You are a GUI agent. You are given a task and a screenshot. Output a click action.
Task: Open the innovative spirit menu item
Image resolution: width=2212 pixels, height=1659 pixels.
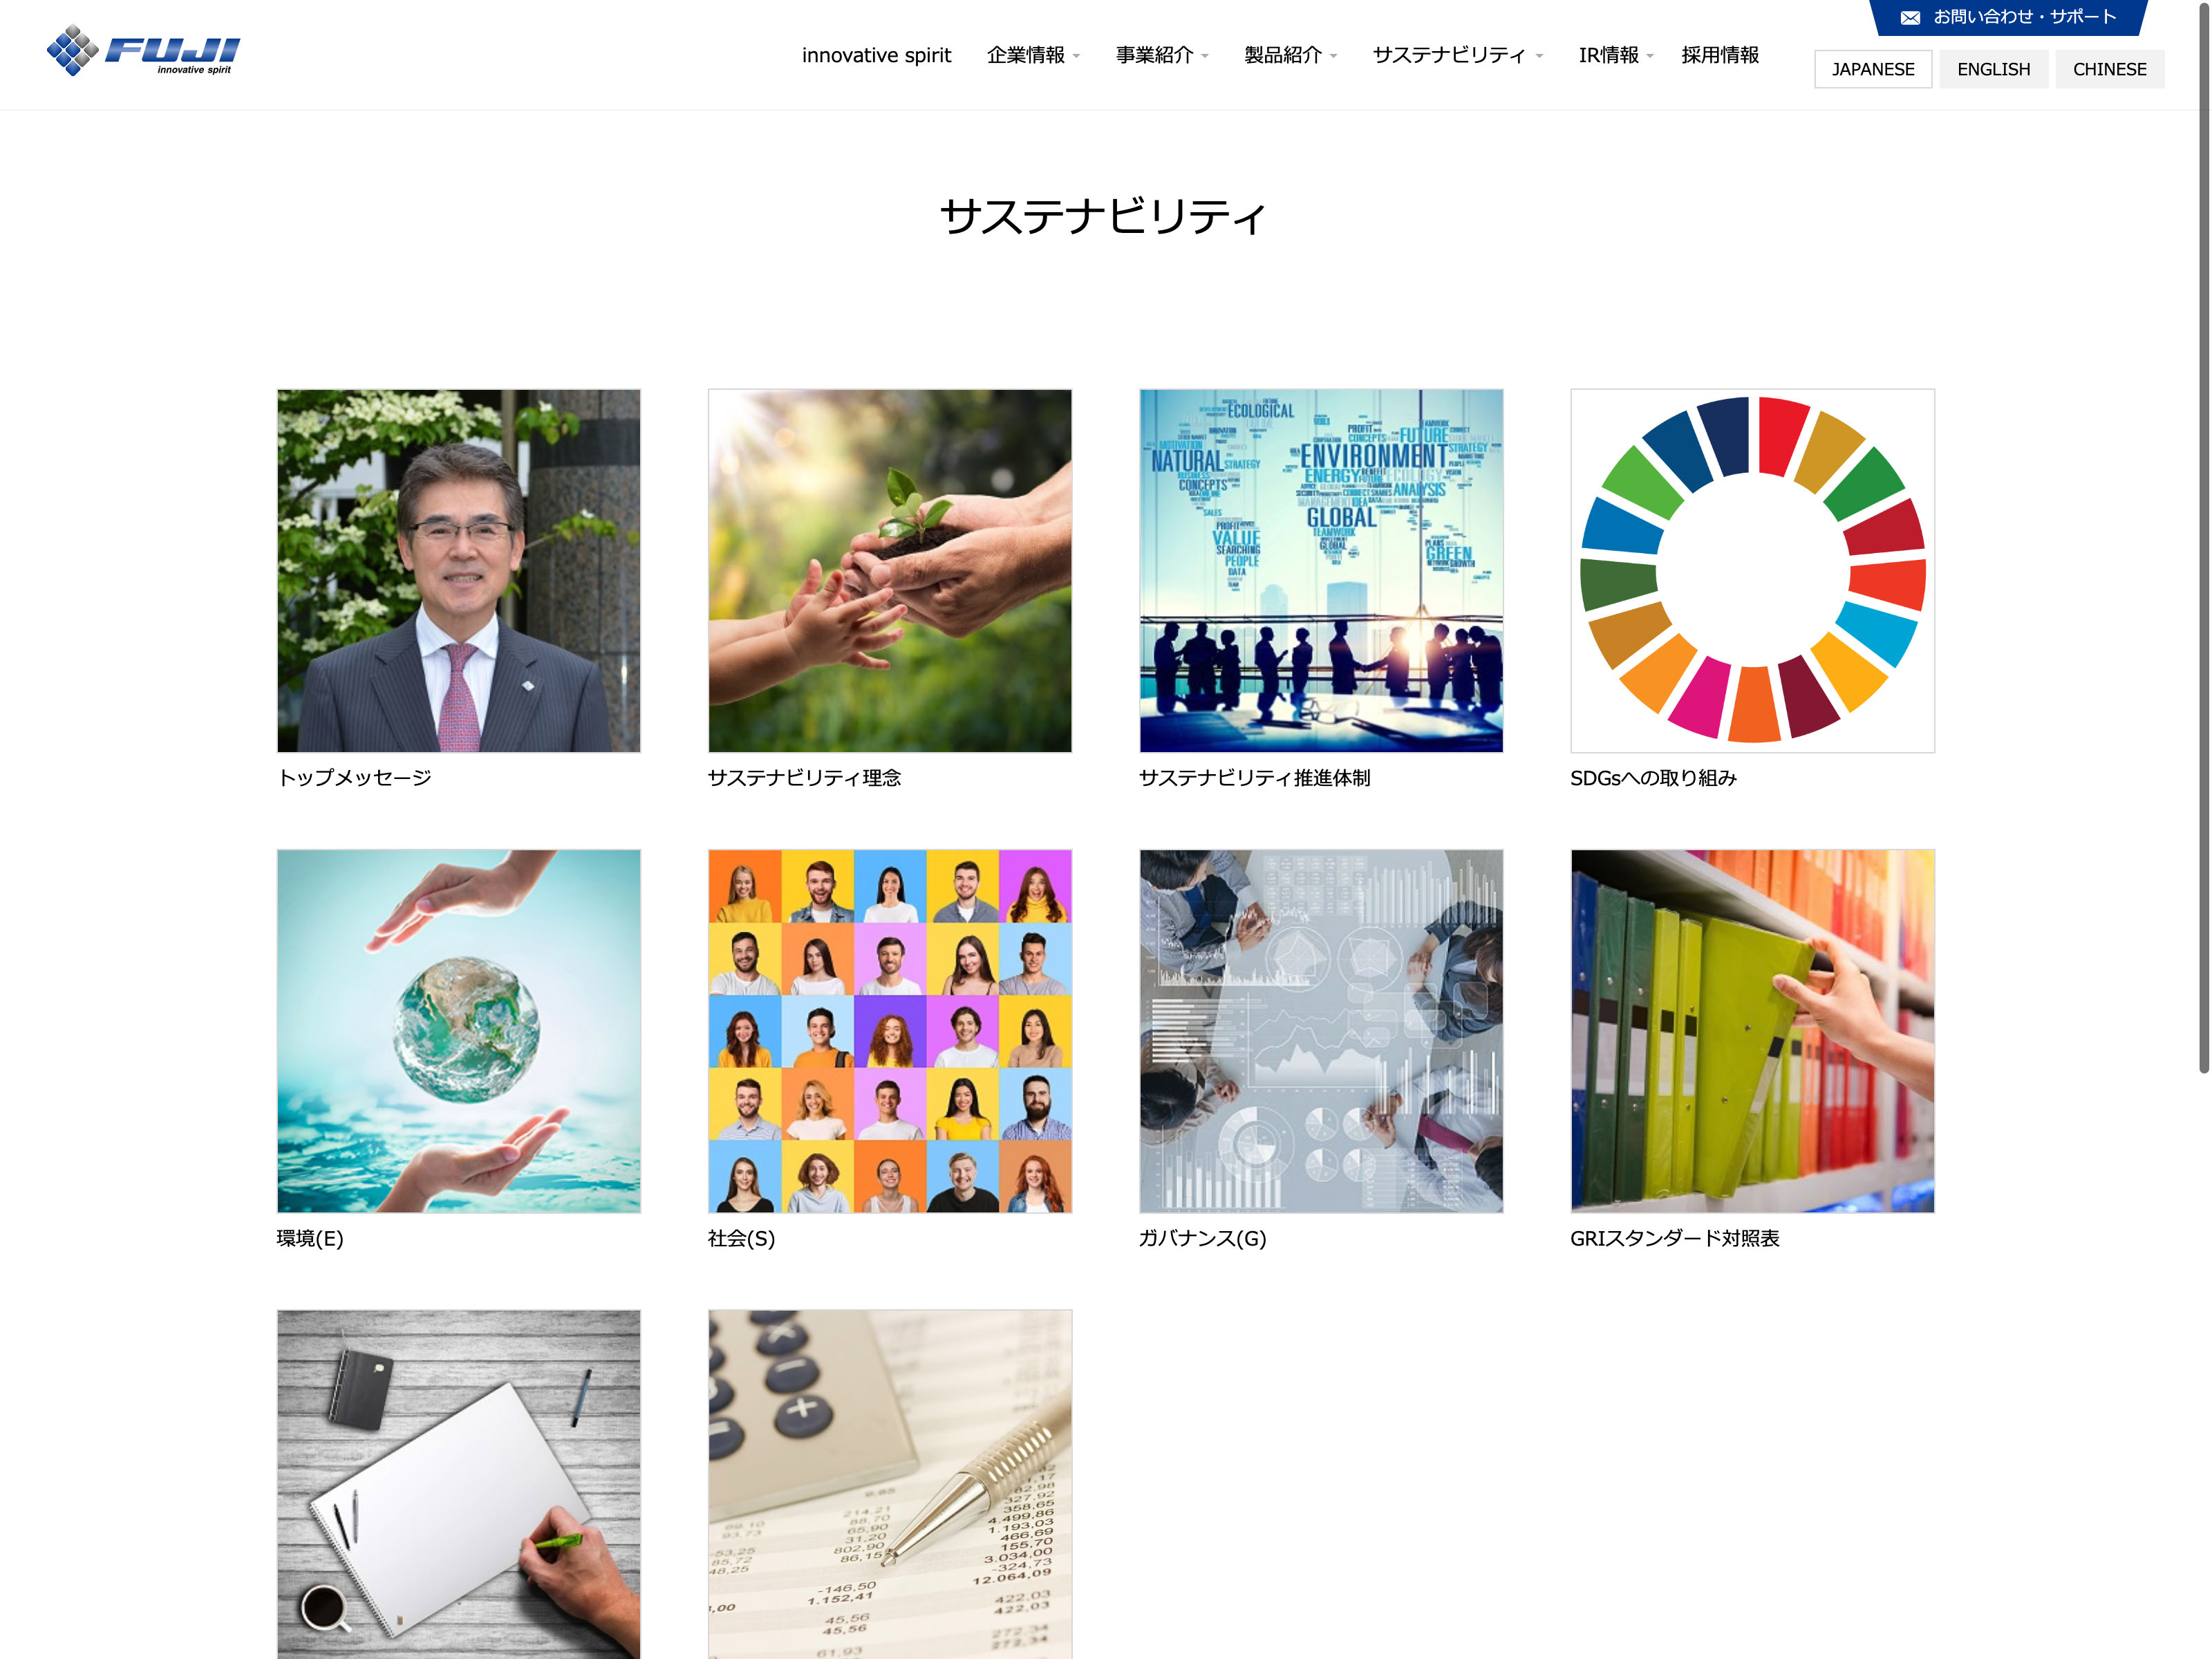(x=876, y=55)
